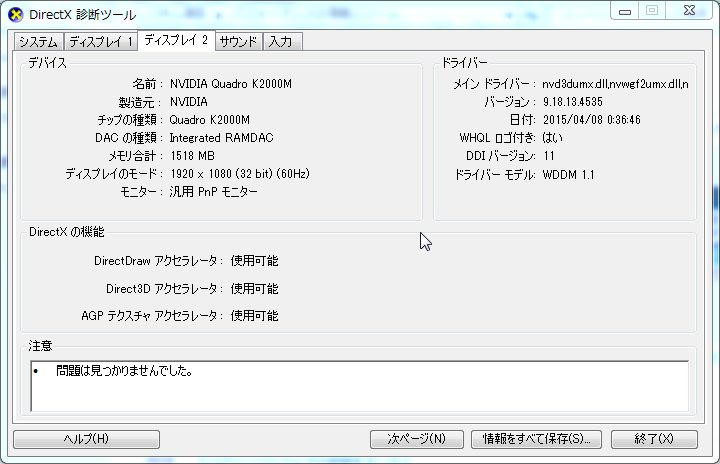Click the DAC の種類 label
The width and height of the screenshot is (720, 464).
click(129, 138)
